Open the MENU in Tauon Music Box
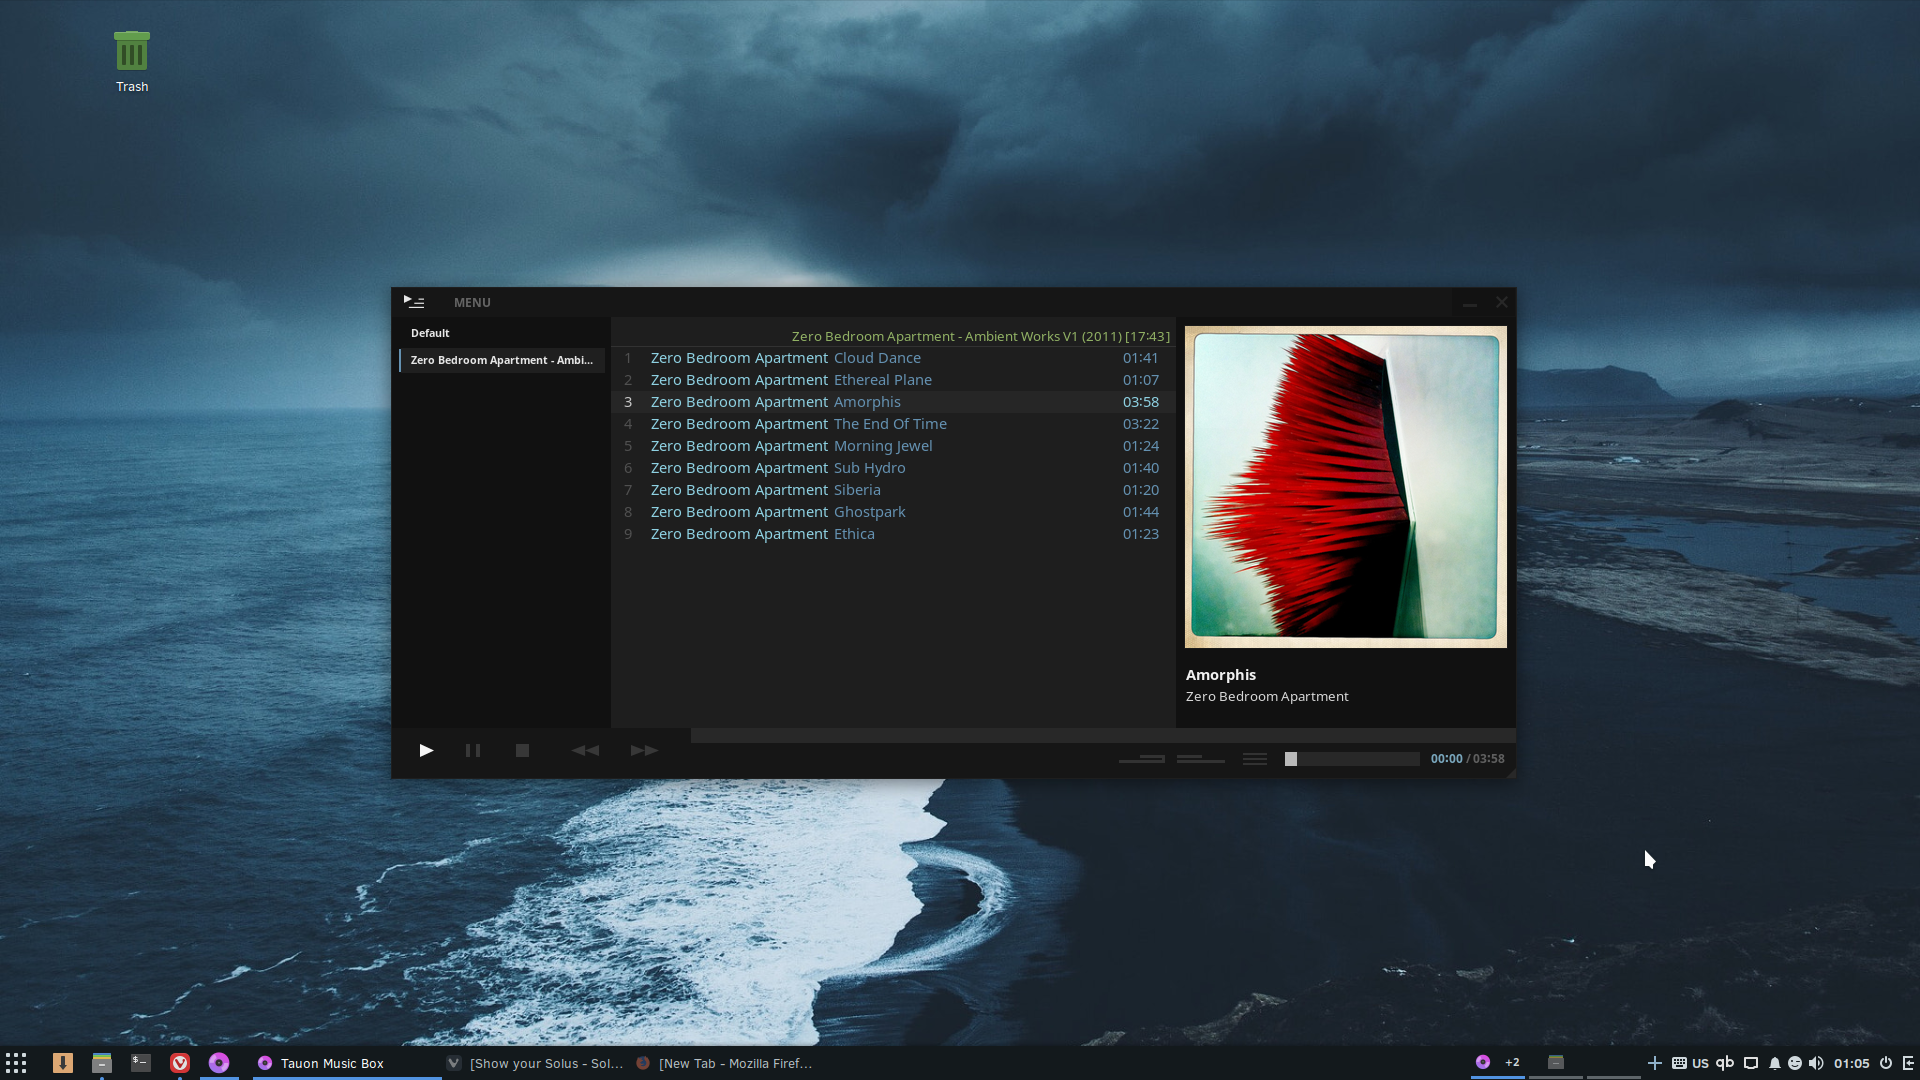The height and width of the screenshot is (1080, 1920). tap(472, 302)
